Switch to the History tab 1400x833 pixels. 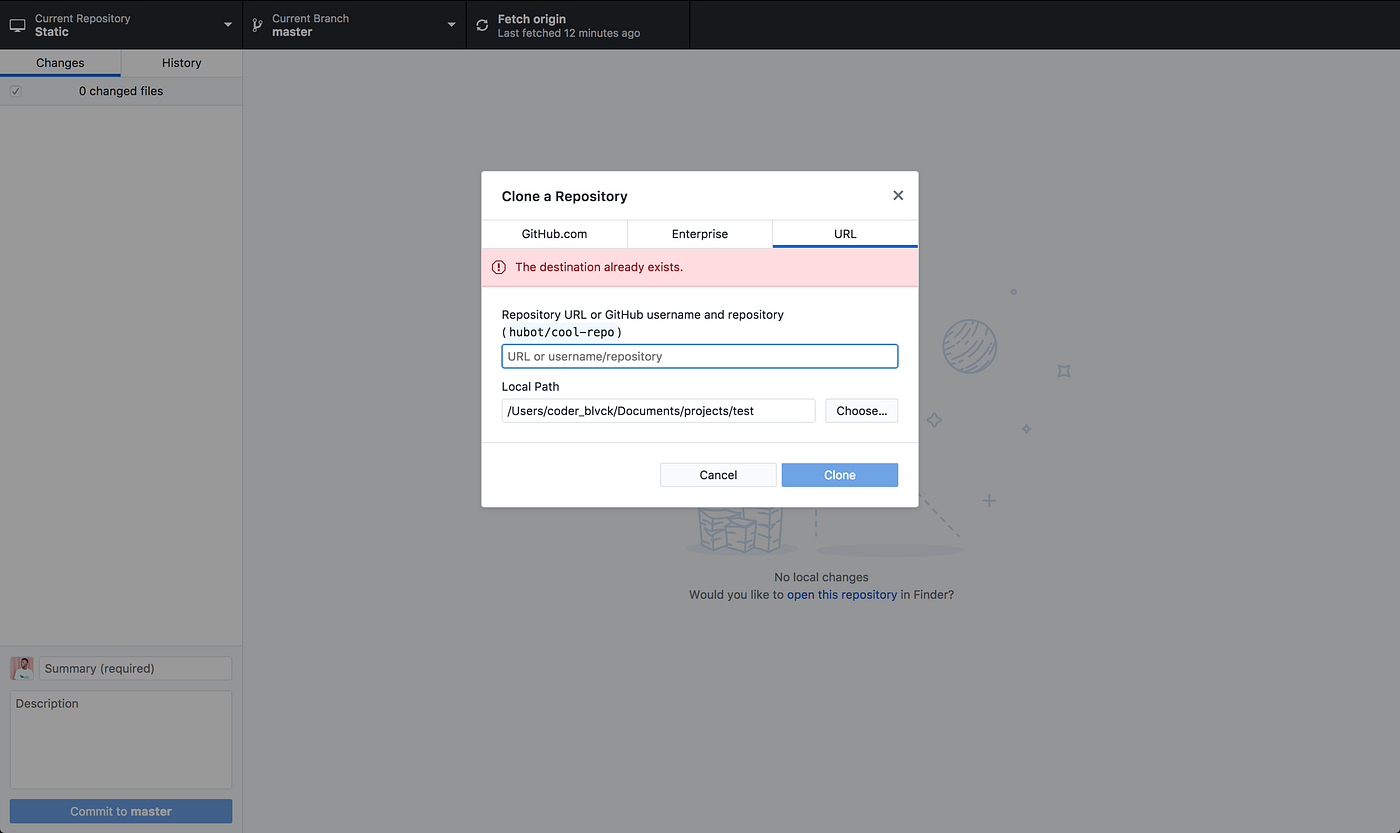(x=181, y=62)
